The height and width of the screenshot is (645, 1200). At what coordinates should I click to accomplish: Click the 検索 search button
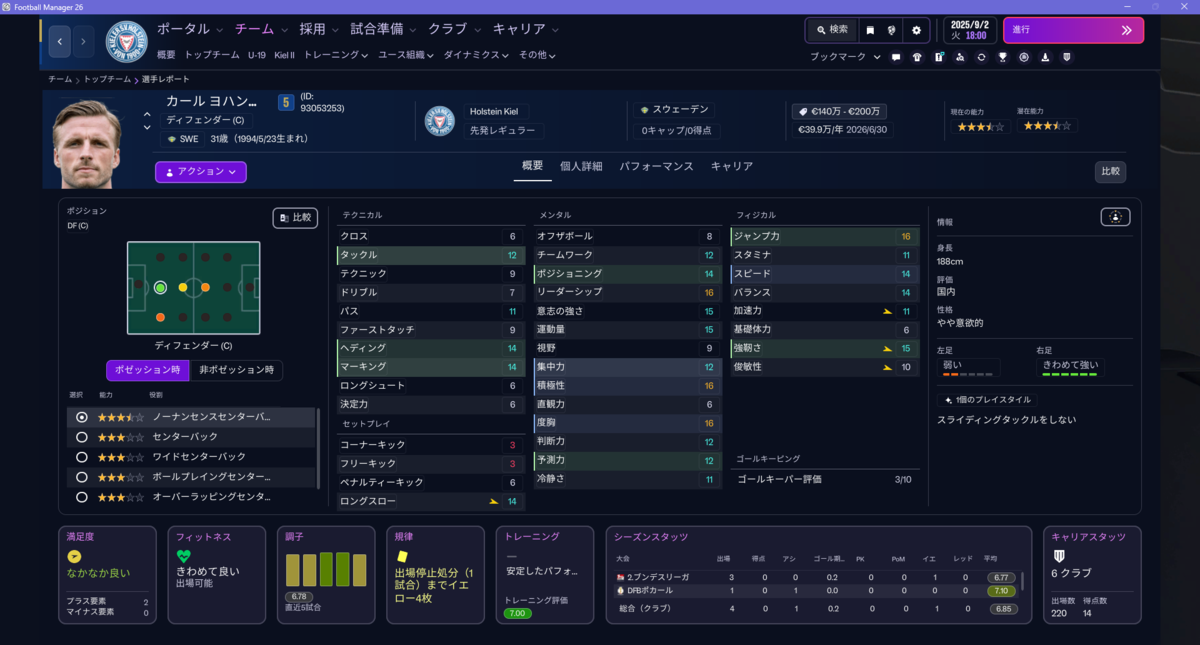[x=831, y=30]
